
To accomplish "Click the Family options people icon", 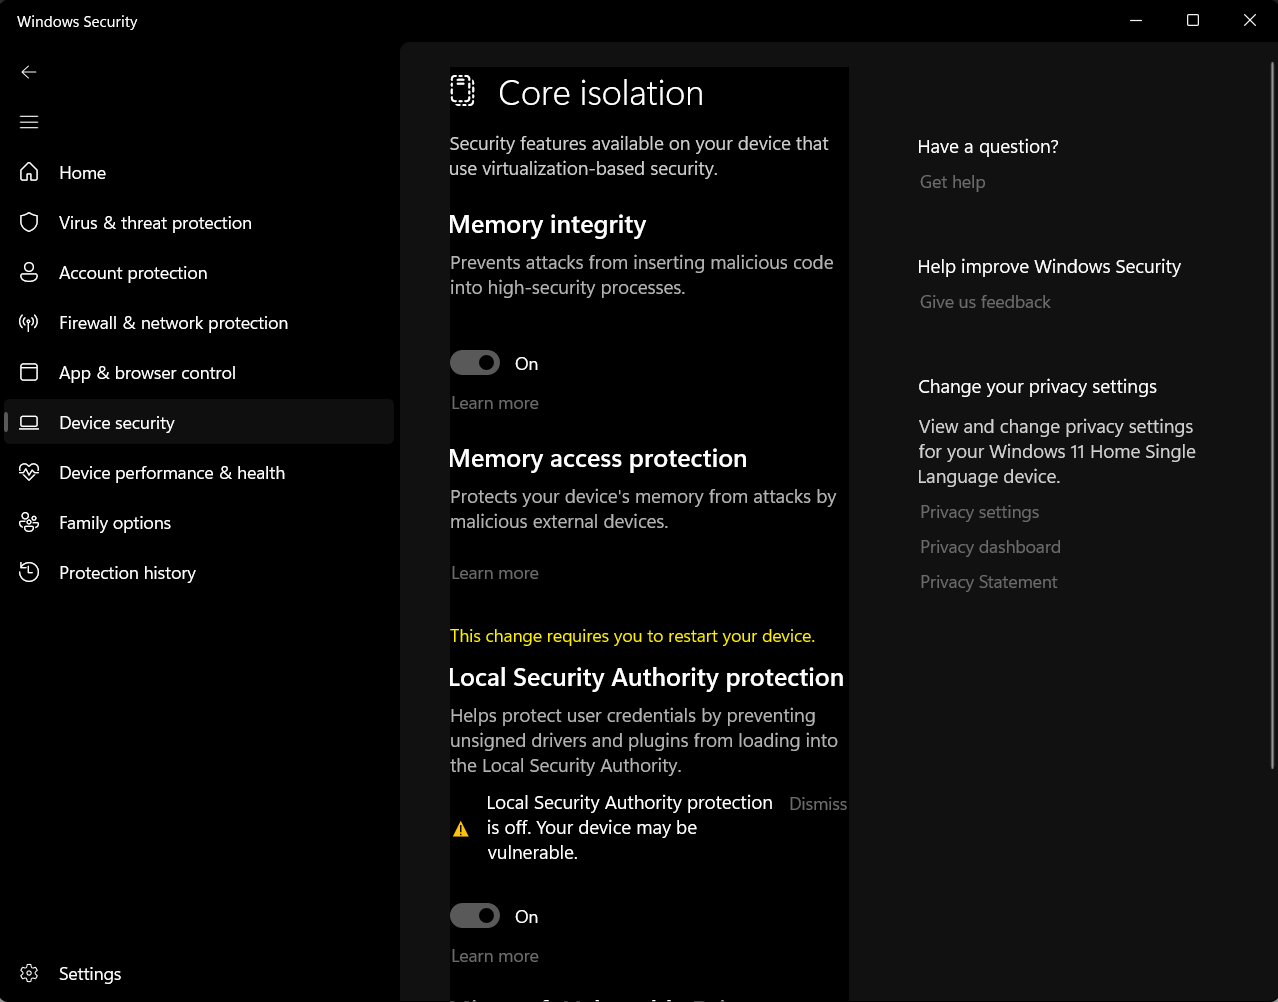I will click(x=29, y=522).
